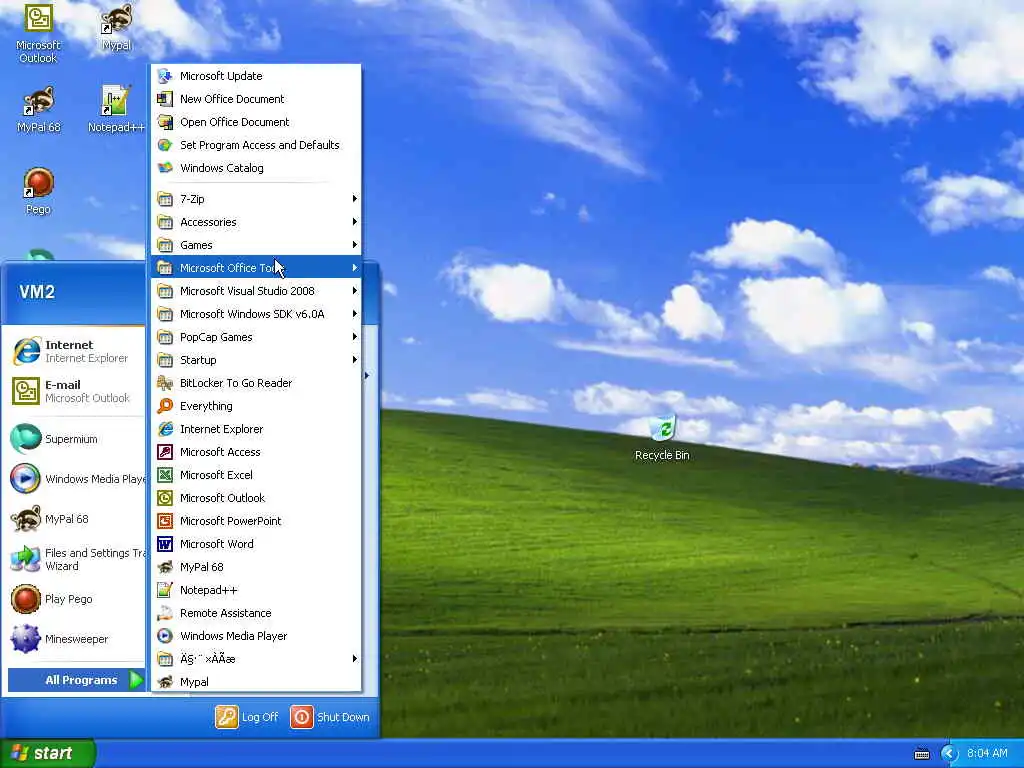1024x768 pixels.
Task: Launch Notepad++ from All Programs
Action: click(x=256, y=590)
